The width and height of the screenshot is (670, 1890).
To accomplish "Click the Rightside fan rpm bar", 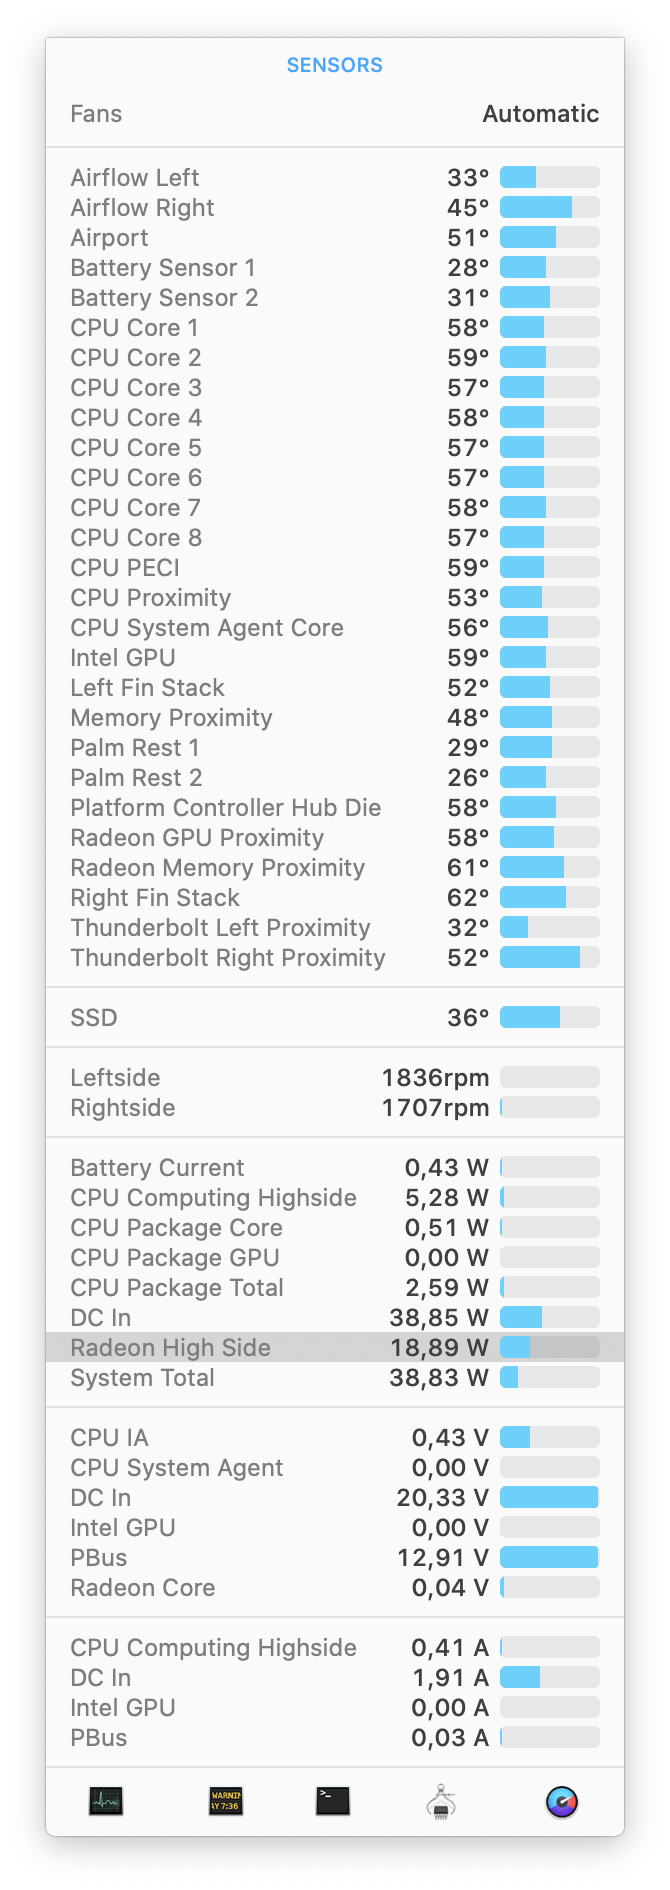I will (x=549, y=1107).
